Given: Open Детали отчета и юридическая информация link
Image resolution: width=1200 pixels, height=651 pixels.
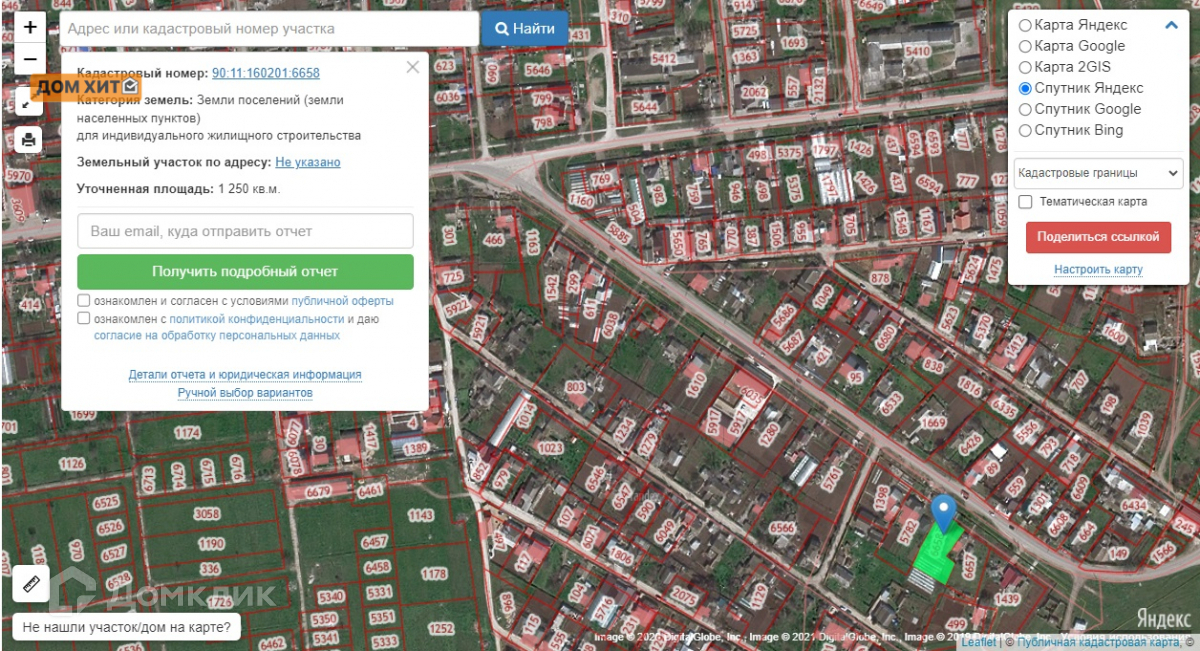Looking at the screenshot, I should (245, 375).
